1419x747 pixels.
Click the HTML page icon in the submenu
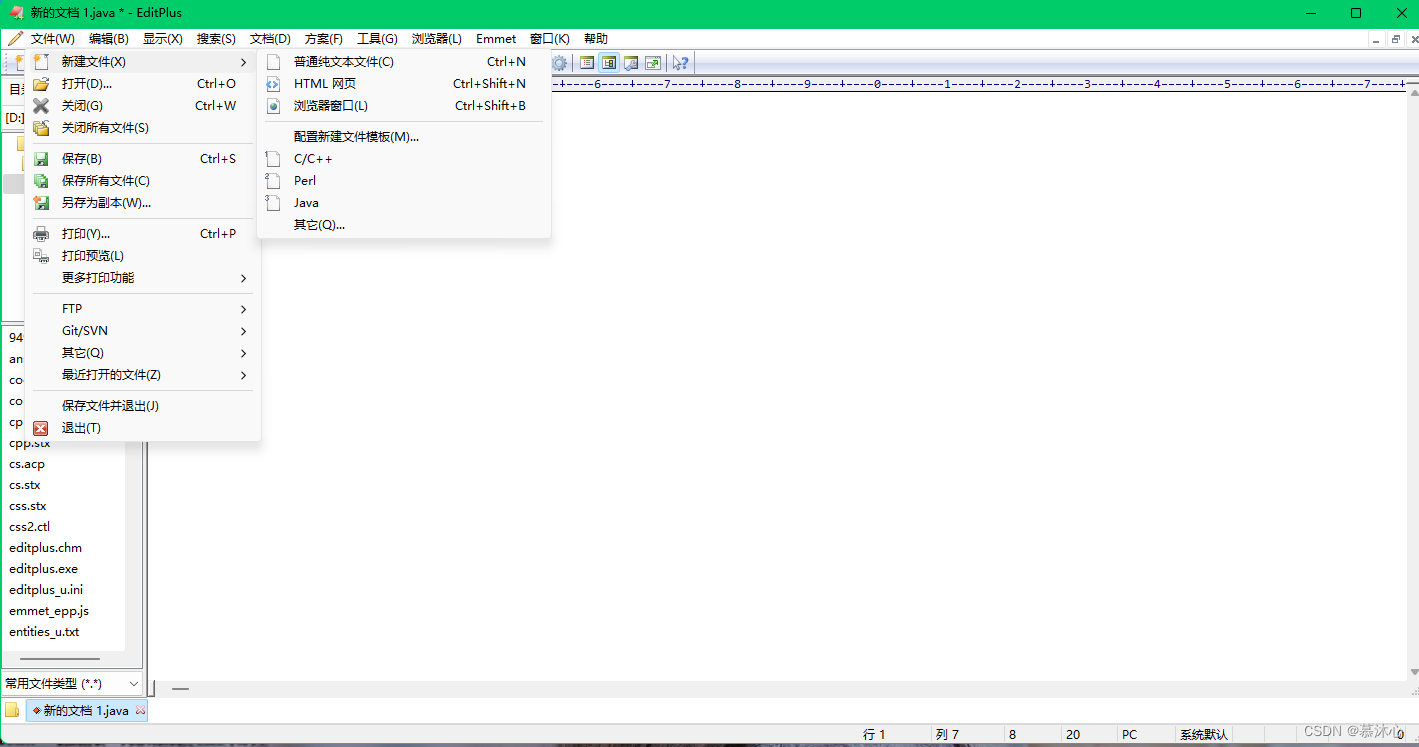click(x=273, y=84)
